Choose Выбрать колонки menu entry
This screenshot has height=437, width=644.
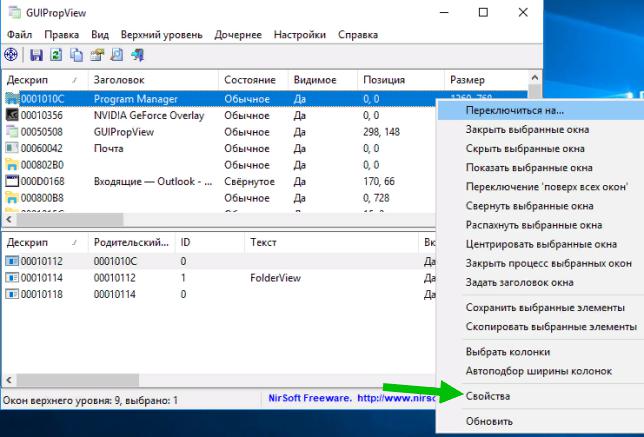(x=540, y=352)
